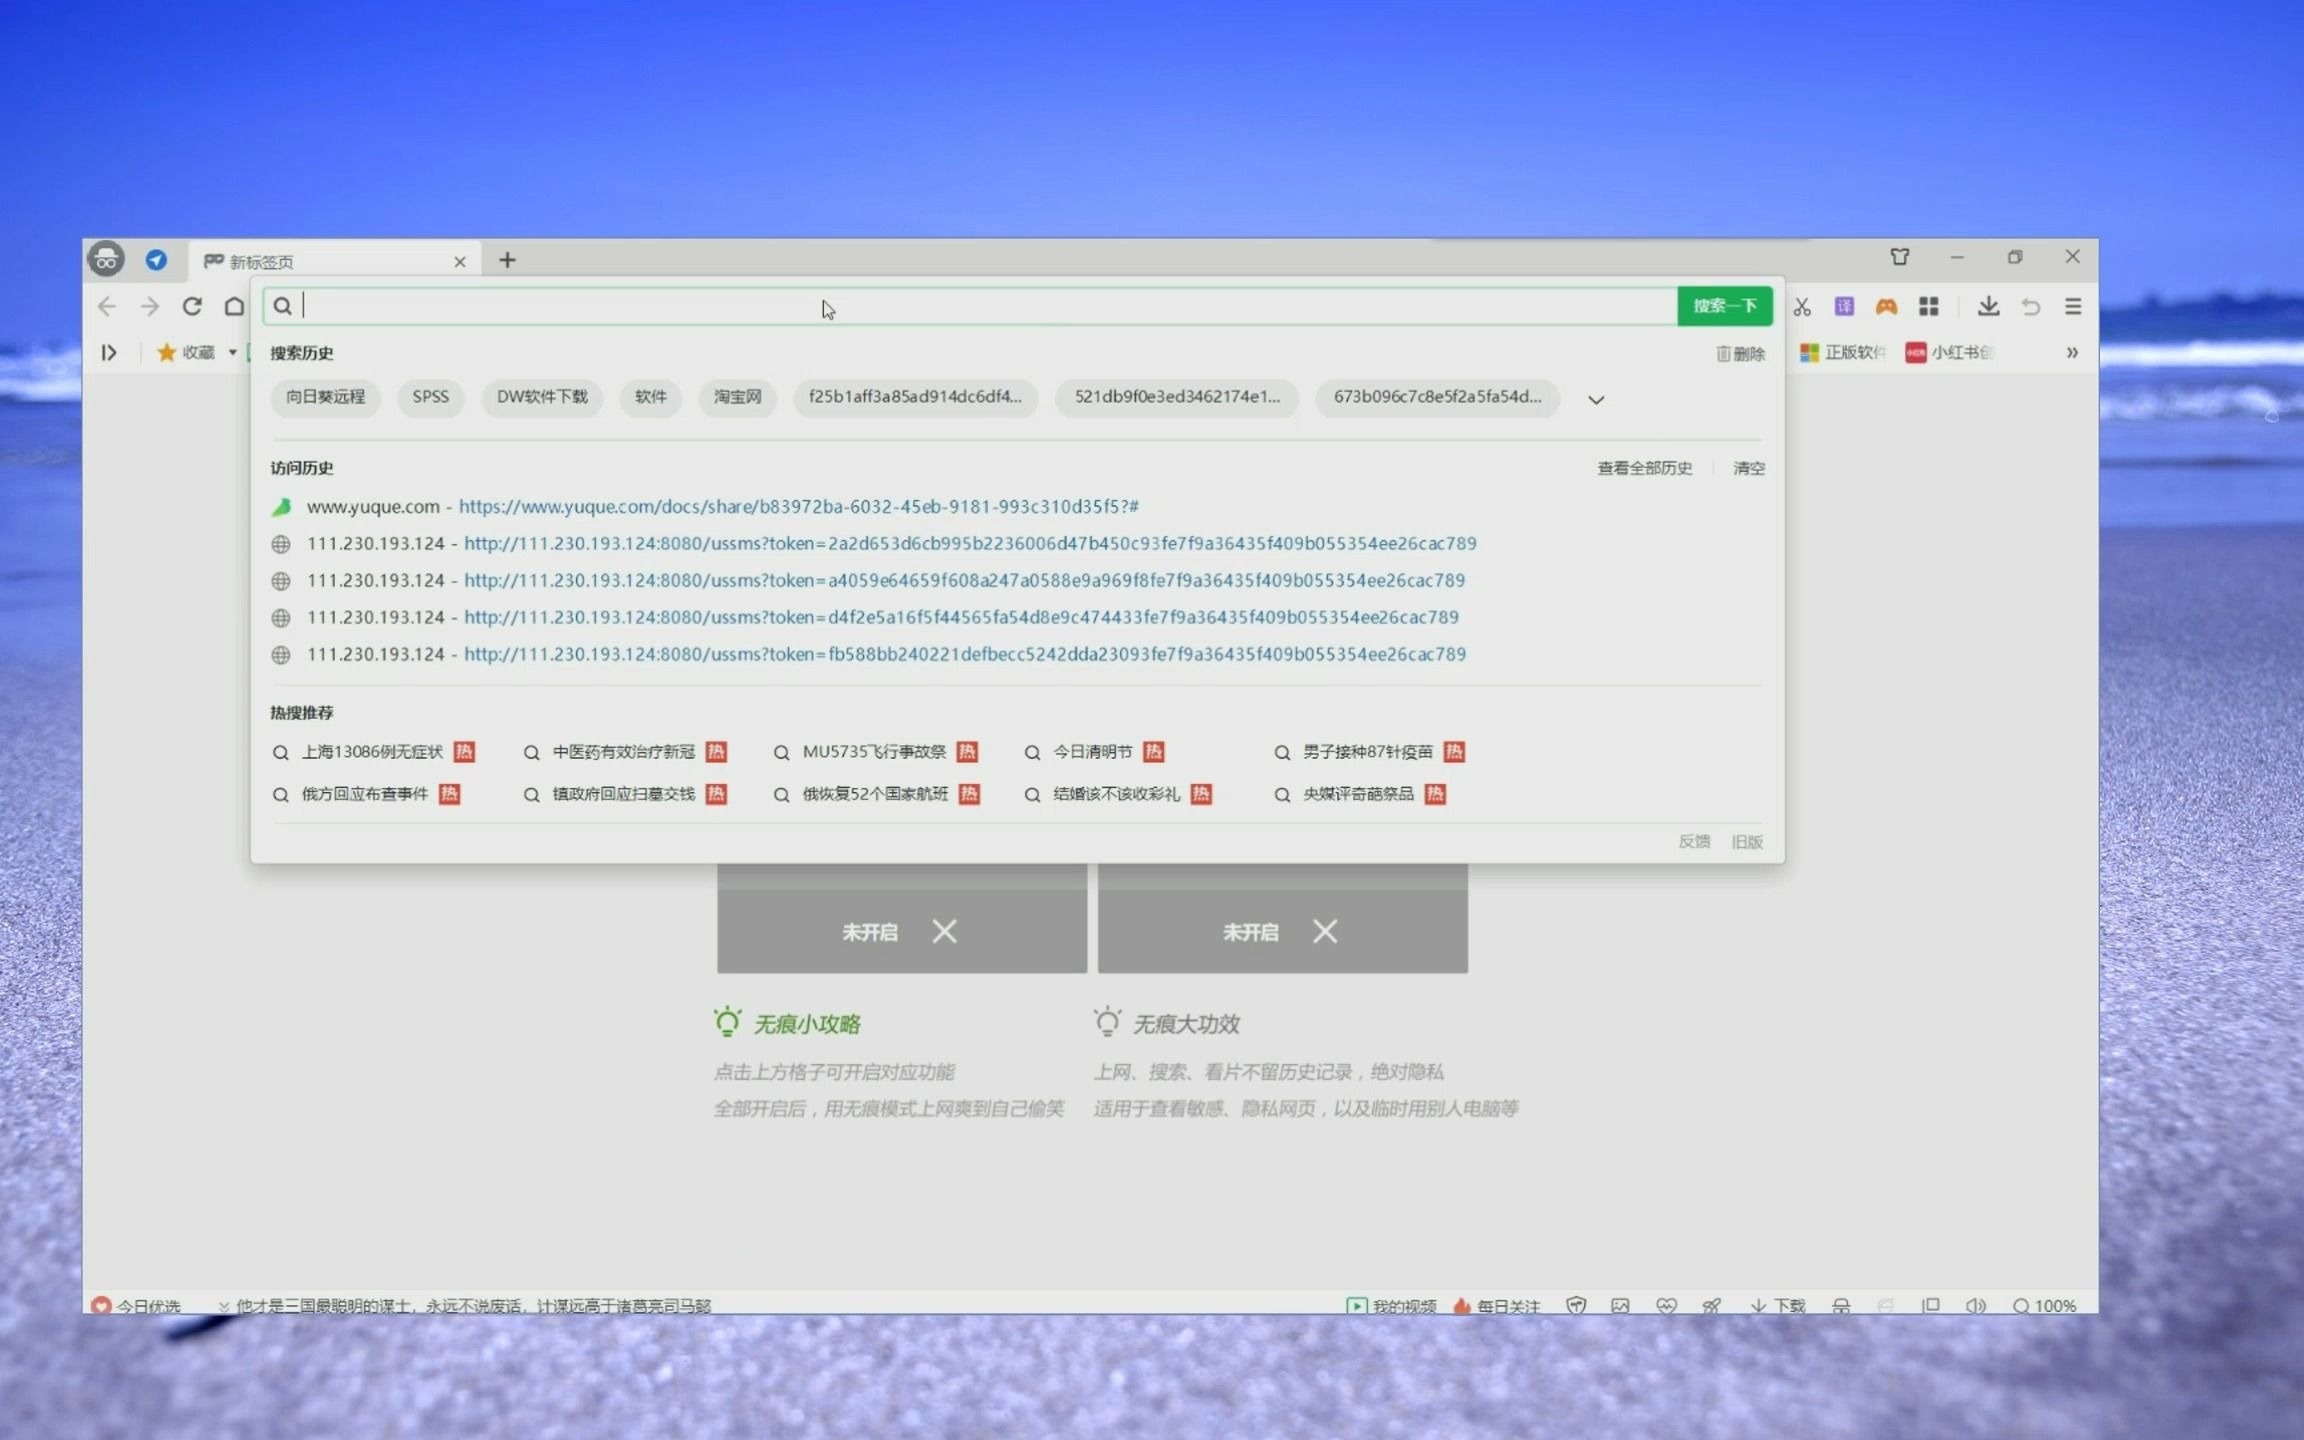Open the downloads arrow icon in toolbar

click(x=1988, y=307)
